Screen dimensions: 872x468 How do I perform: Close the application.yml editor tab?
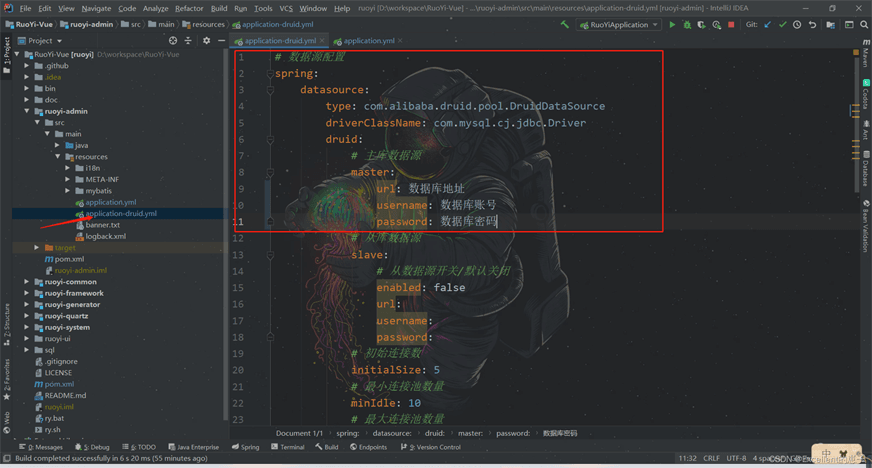(400, 41)
